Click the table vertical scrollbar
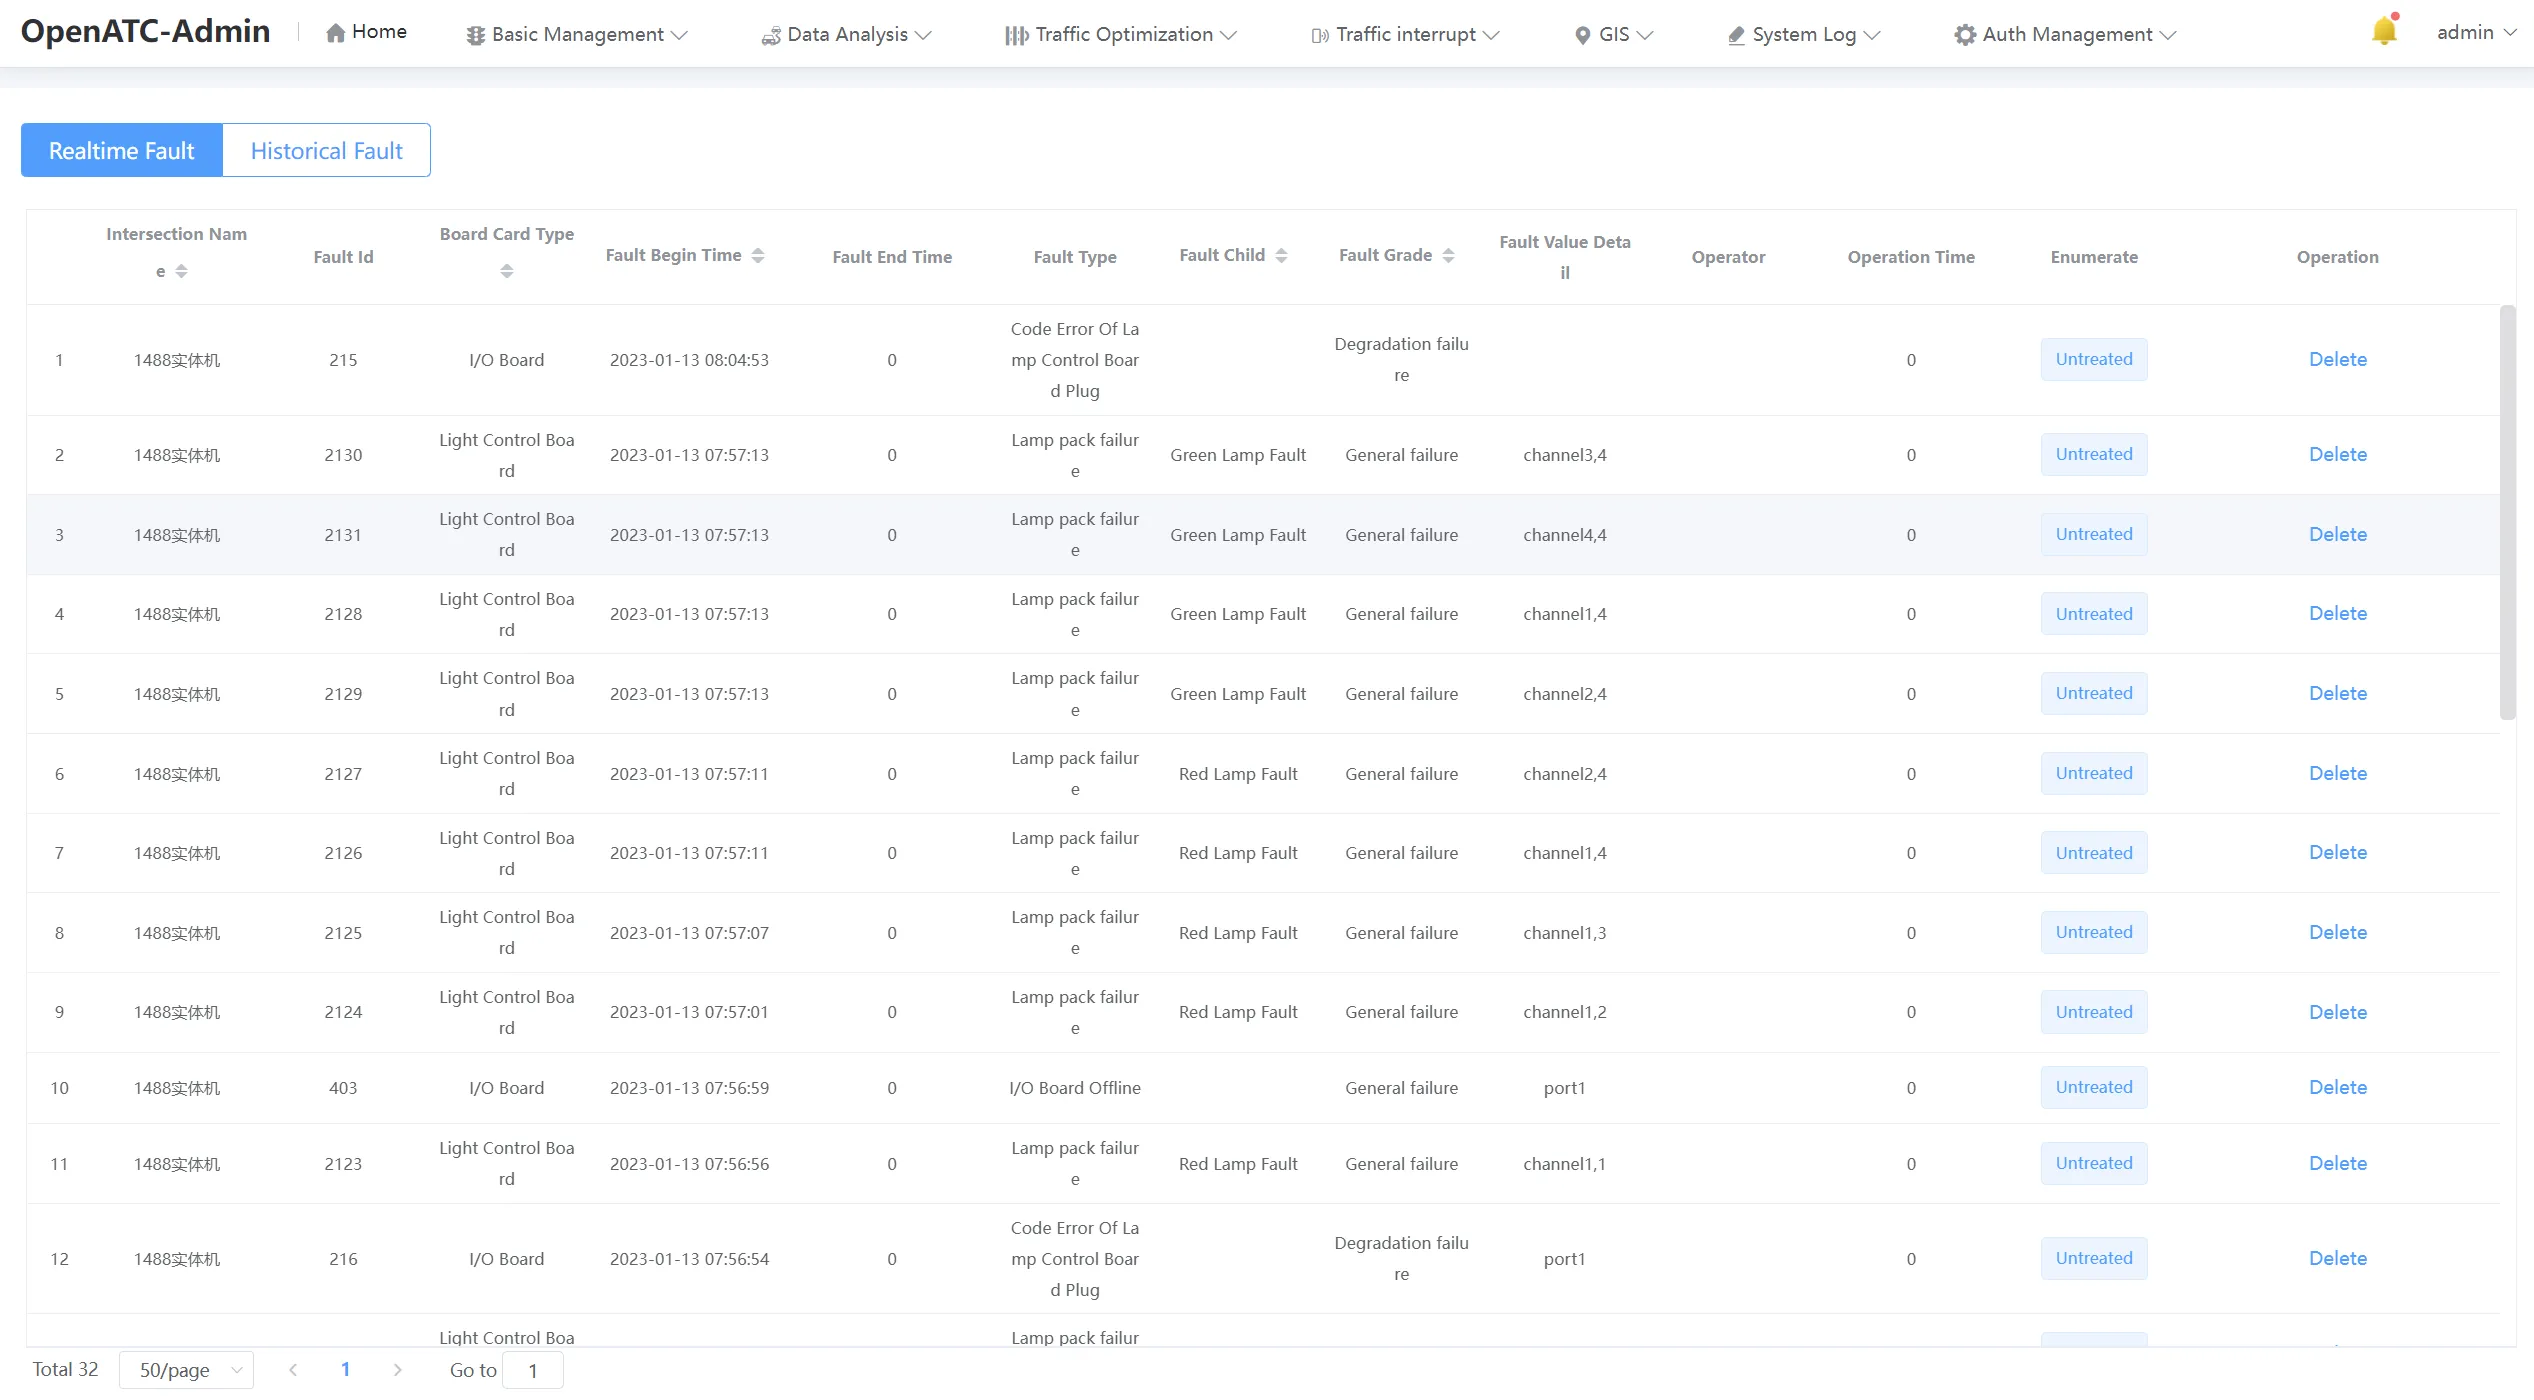This screenshot has width=2534, height=1400. pyautogui.click(x=2507, y=512)
